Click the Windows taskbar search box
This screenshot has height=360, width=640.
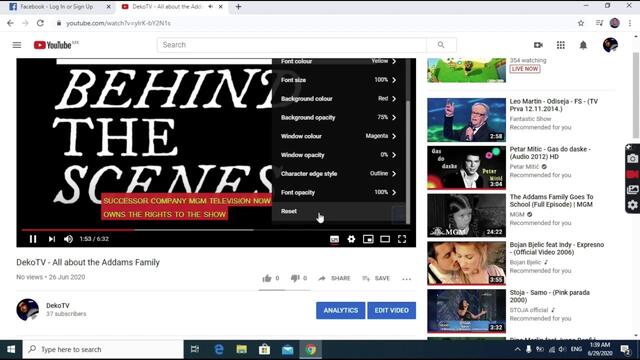point(103,350)
